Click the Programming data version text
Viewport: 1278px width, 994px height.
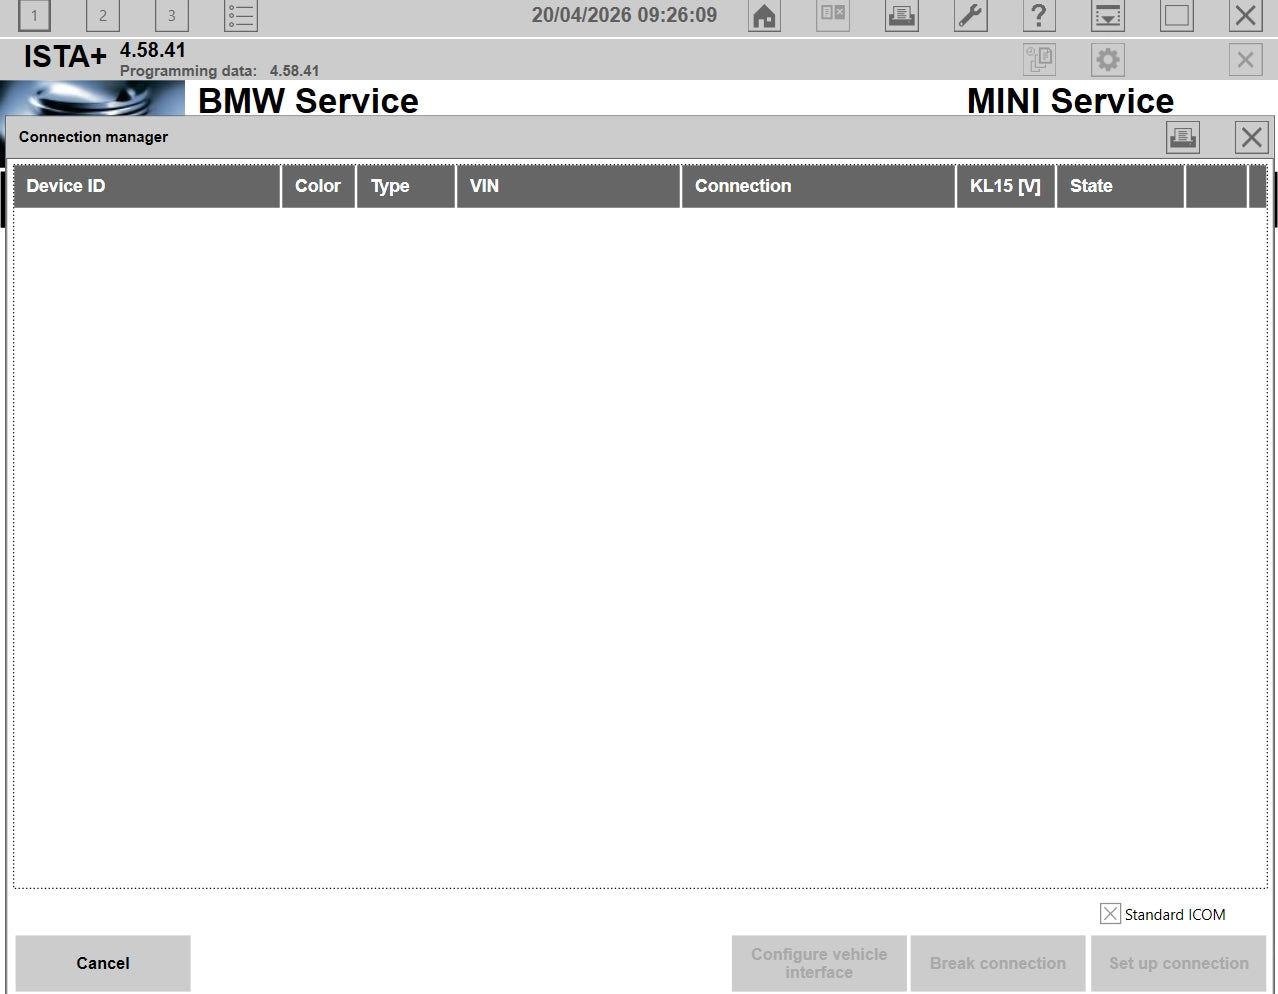point(220,71)
